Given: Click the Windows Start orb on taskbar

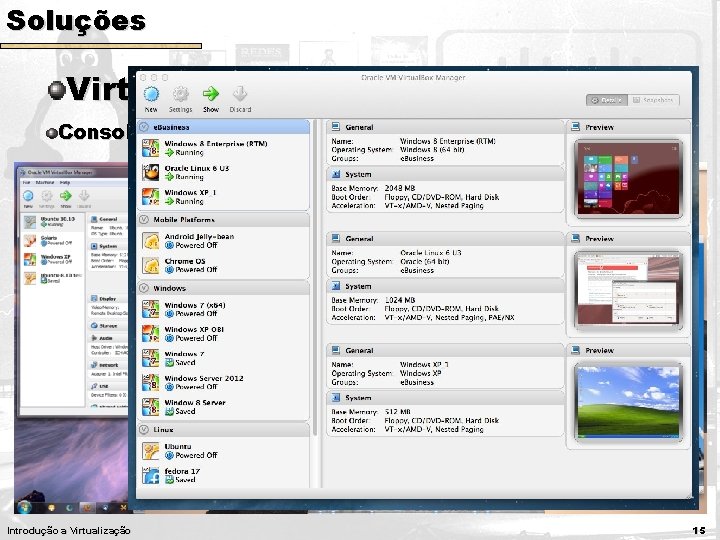Looking at the screenshot, I should [25, 507].
